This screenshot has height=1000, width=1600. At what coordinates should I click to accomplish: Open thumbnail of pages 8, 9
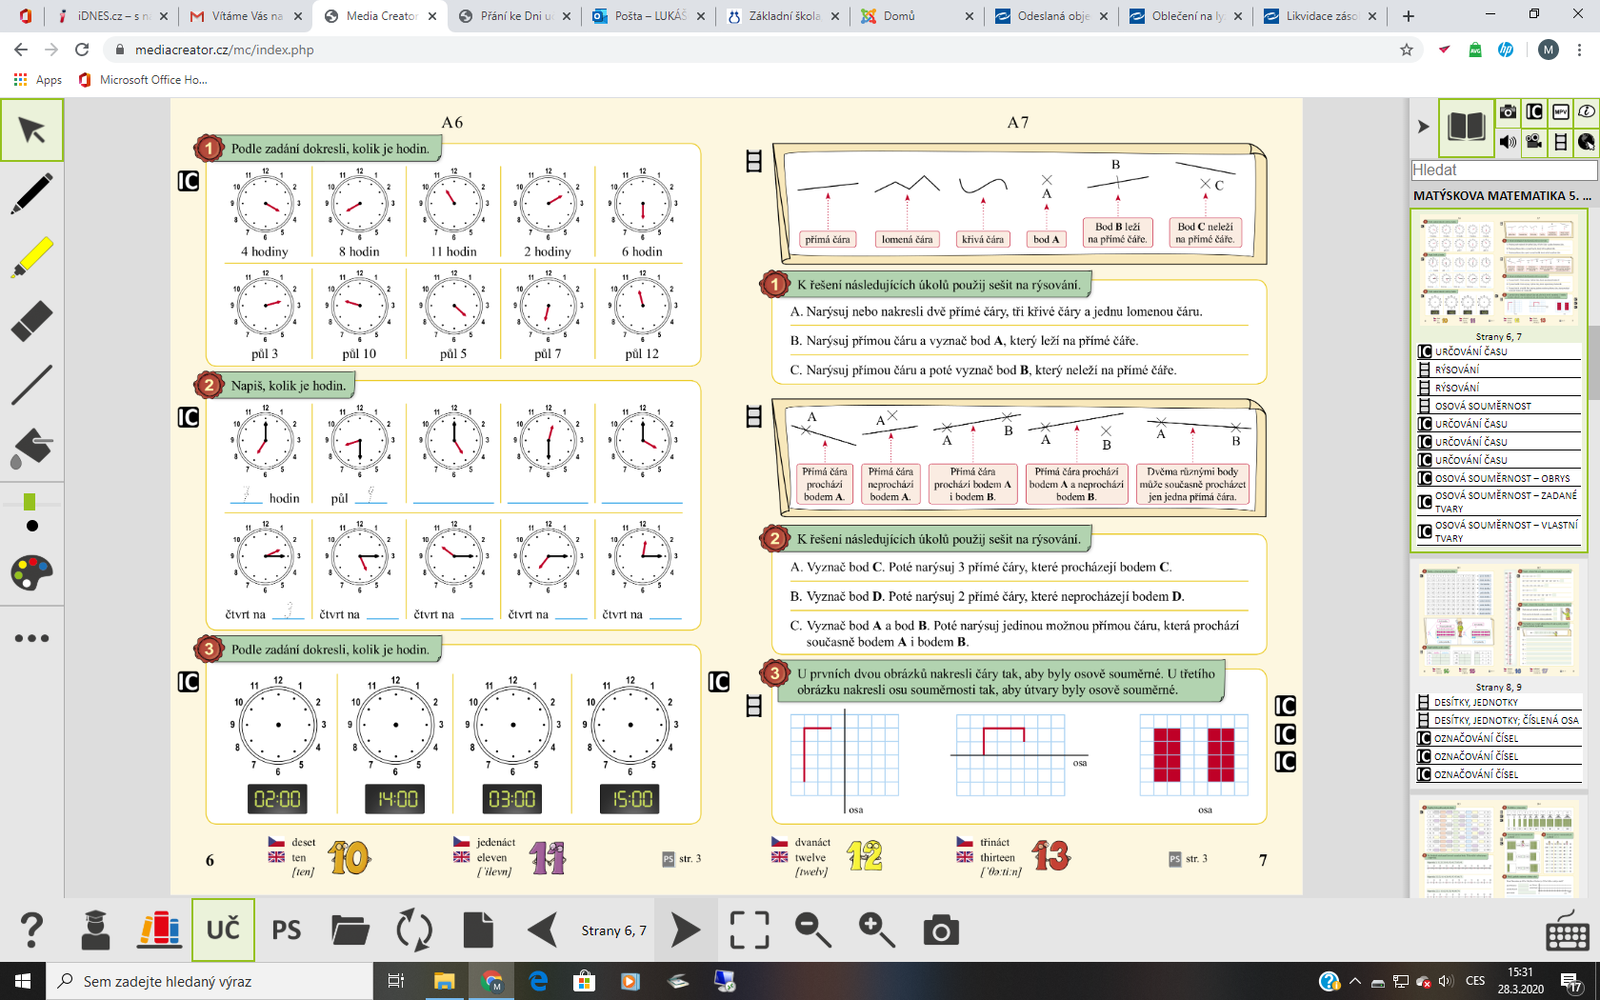point(1499,621)
